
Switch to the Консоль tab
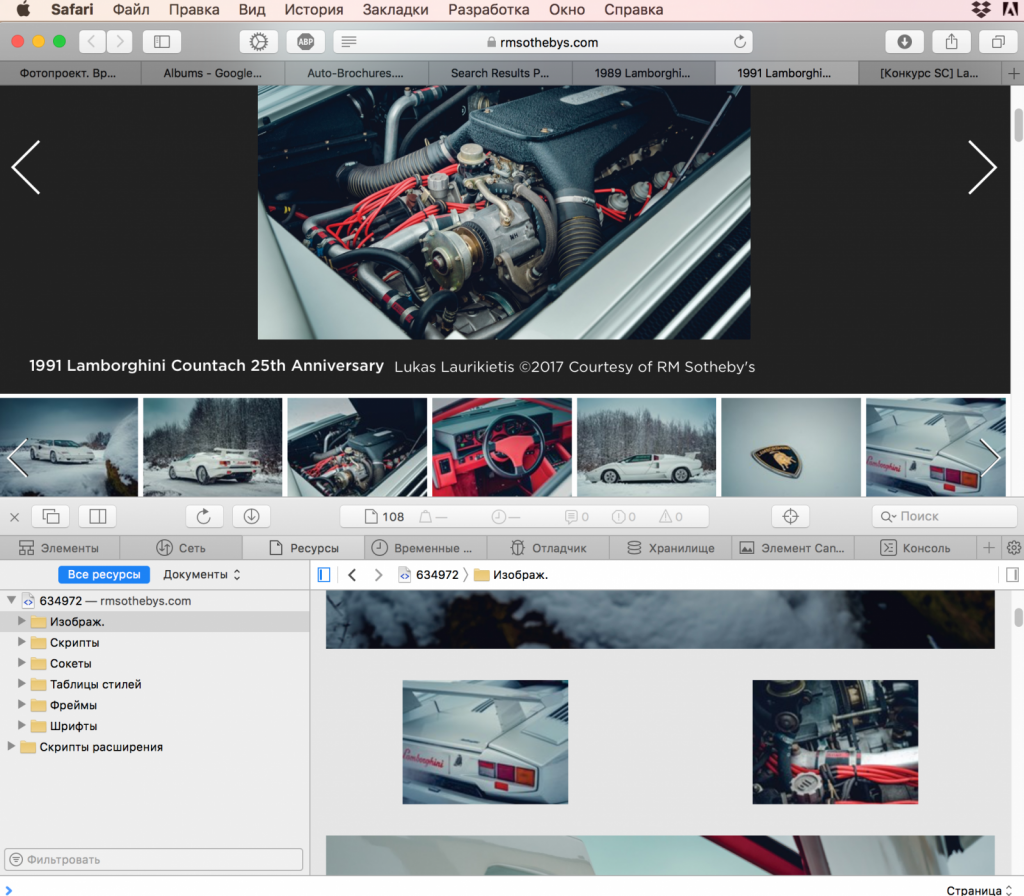pyautogui.click(x=916, y=548)
